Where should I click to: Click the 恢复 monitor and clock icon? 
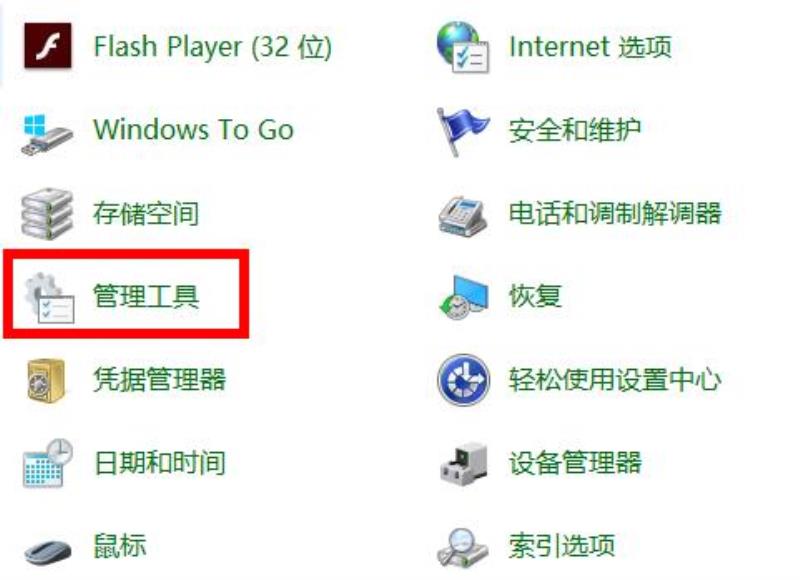[x=463, y=297]
